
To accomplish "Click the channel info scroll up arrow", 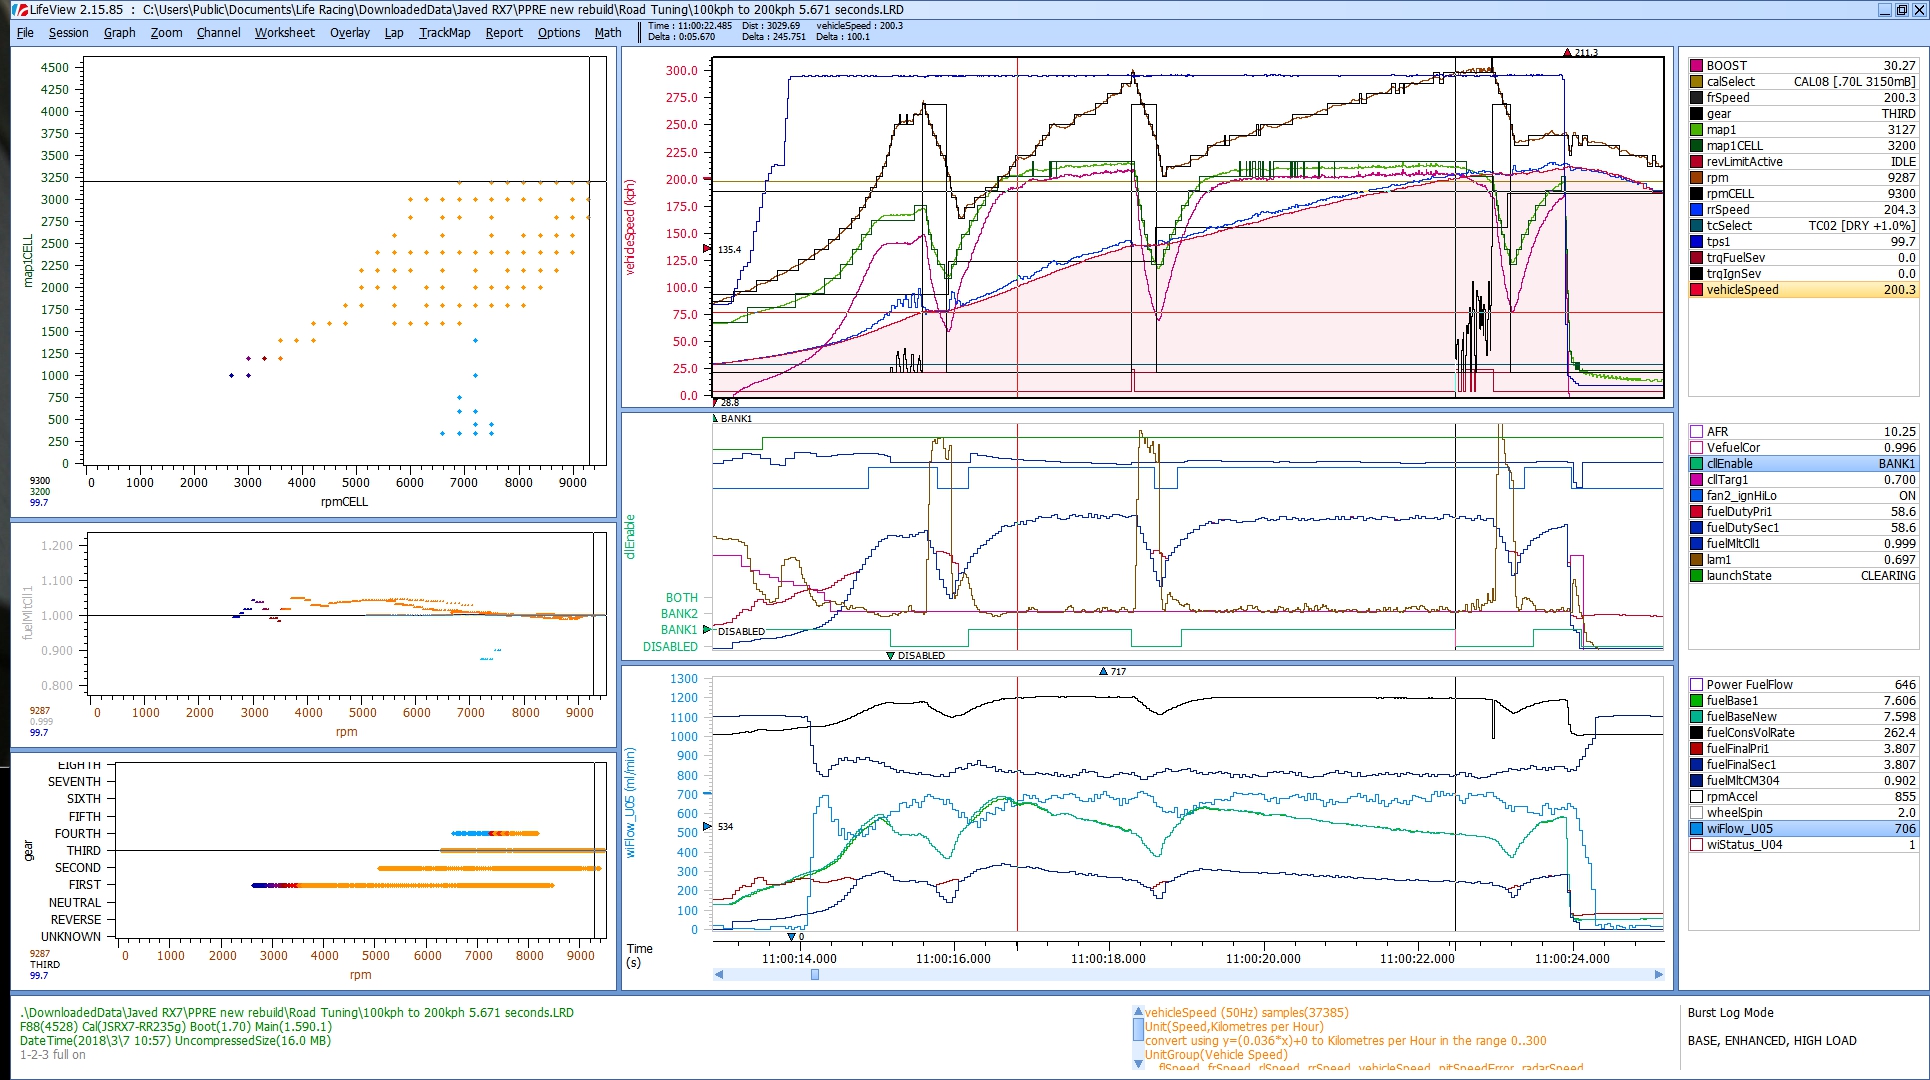I will pyautogui.click(x=1138, y=1012).
